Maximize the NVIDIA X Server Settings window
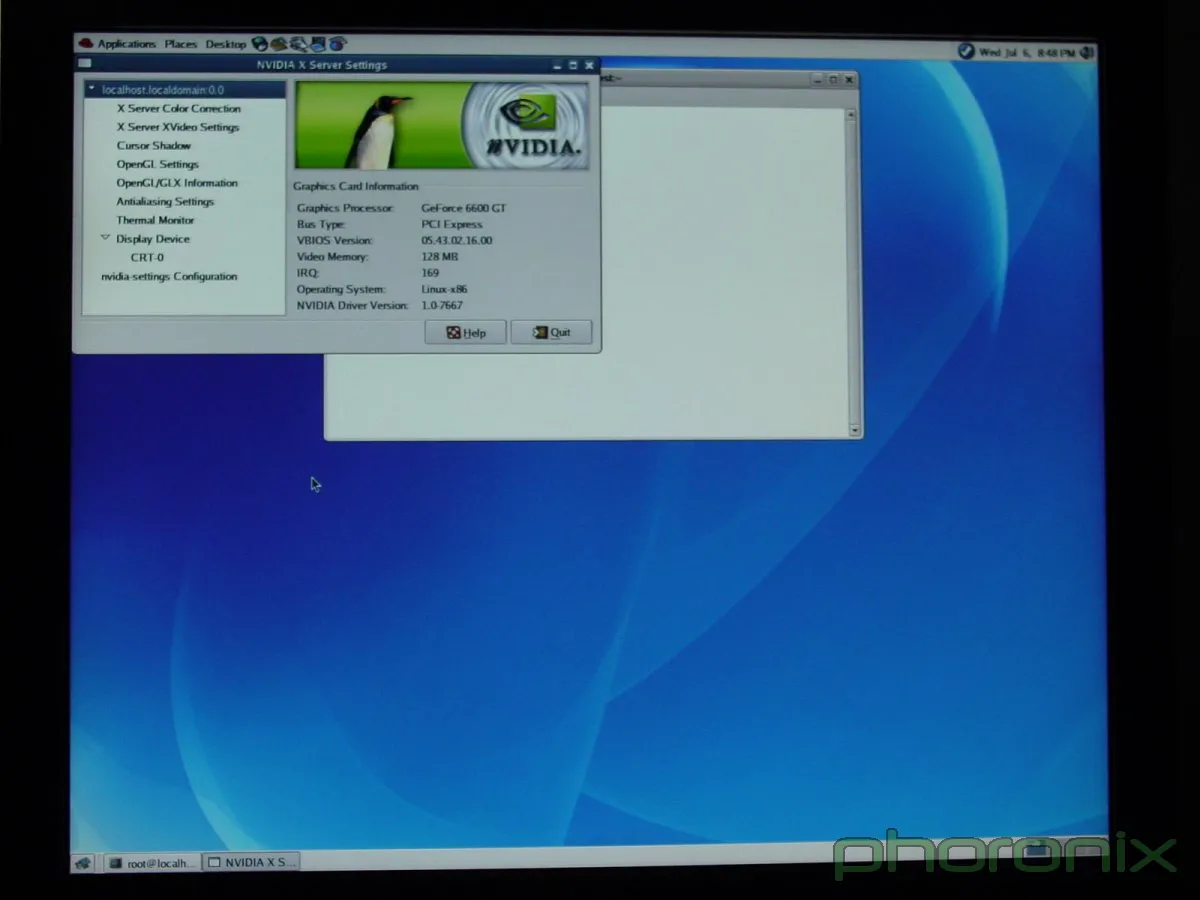The image size is (1200, 900). click(573, 65)
